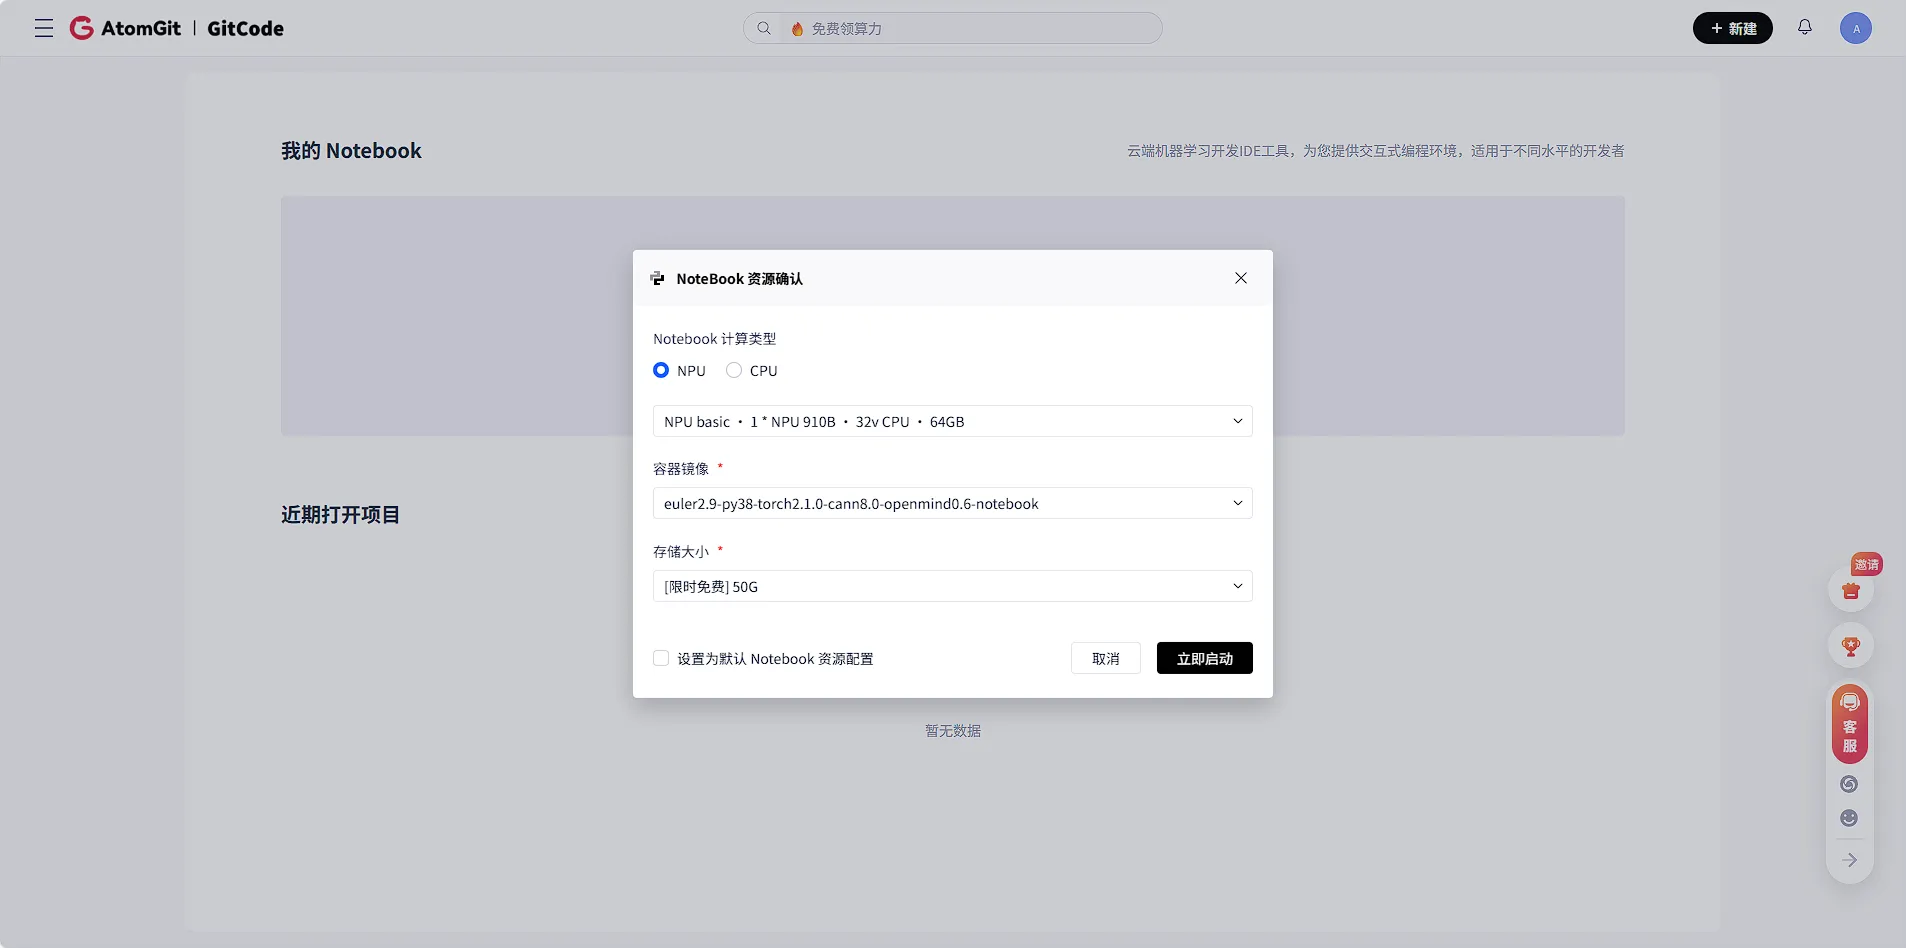
Task: Click the 立即启动 launch button
Action: coord(1204,658)
